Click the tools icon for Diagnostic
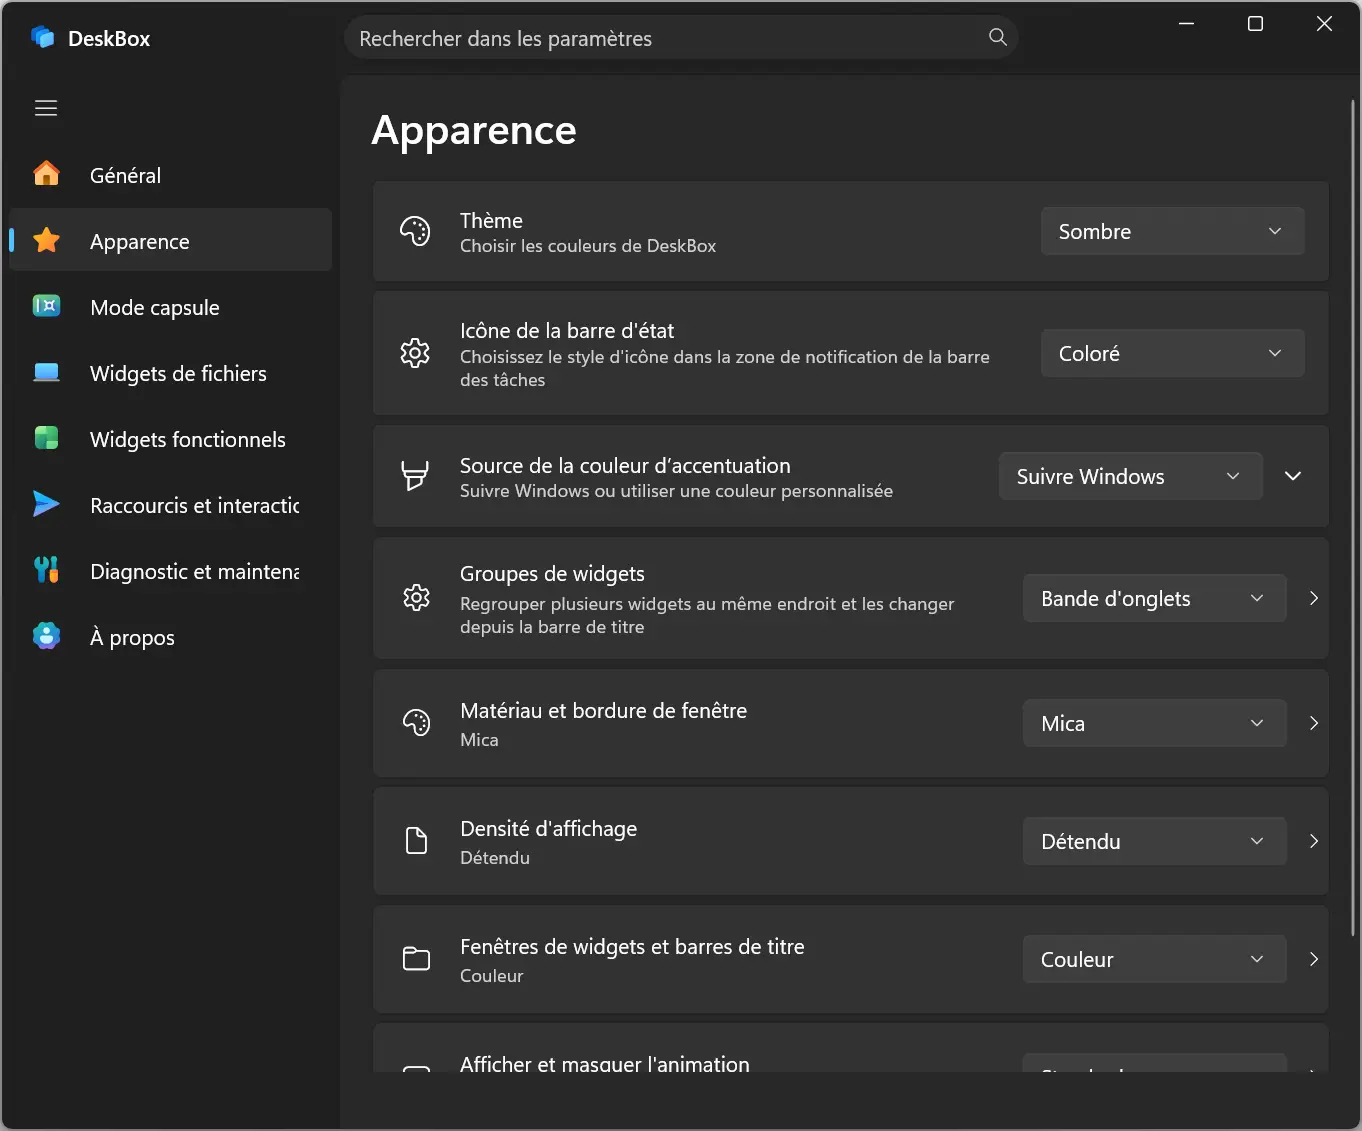1362x1131 pixels. pos(47,570)
